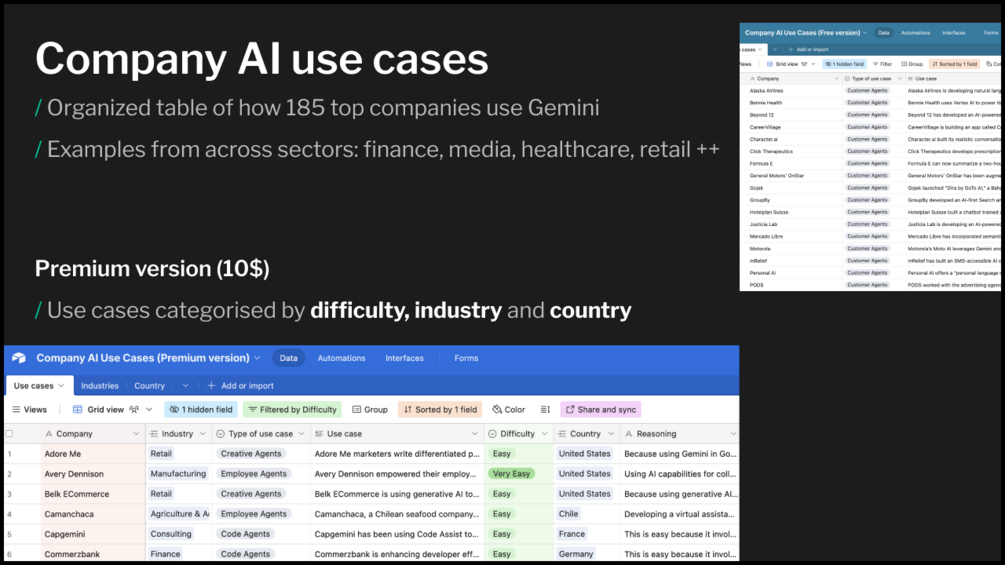Click the Grid view icon in Free version window
Screen dimensions: 1005x565
point(770,64)
